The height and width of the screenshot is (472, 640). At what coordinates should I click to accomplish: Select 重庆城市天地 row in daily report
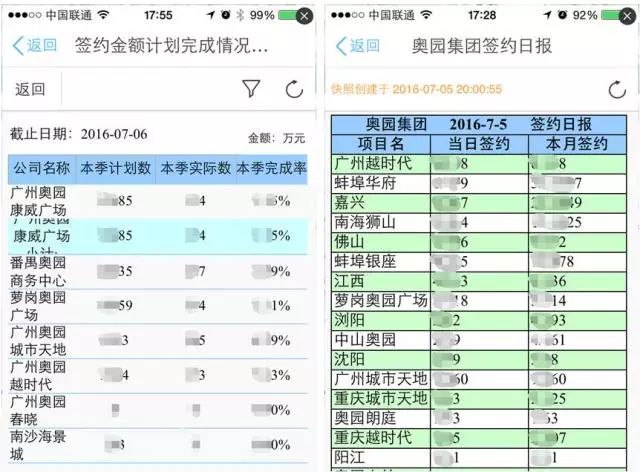(x=479, y=399)
